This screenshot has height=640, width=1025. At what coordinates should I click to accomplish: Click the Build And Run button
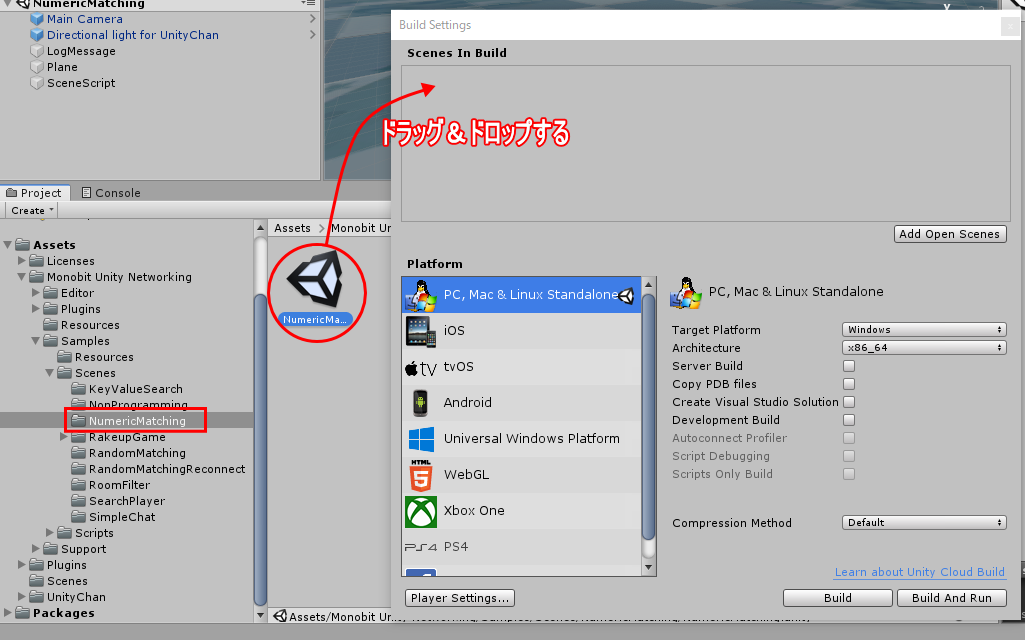(952, 598)
